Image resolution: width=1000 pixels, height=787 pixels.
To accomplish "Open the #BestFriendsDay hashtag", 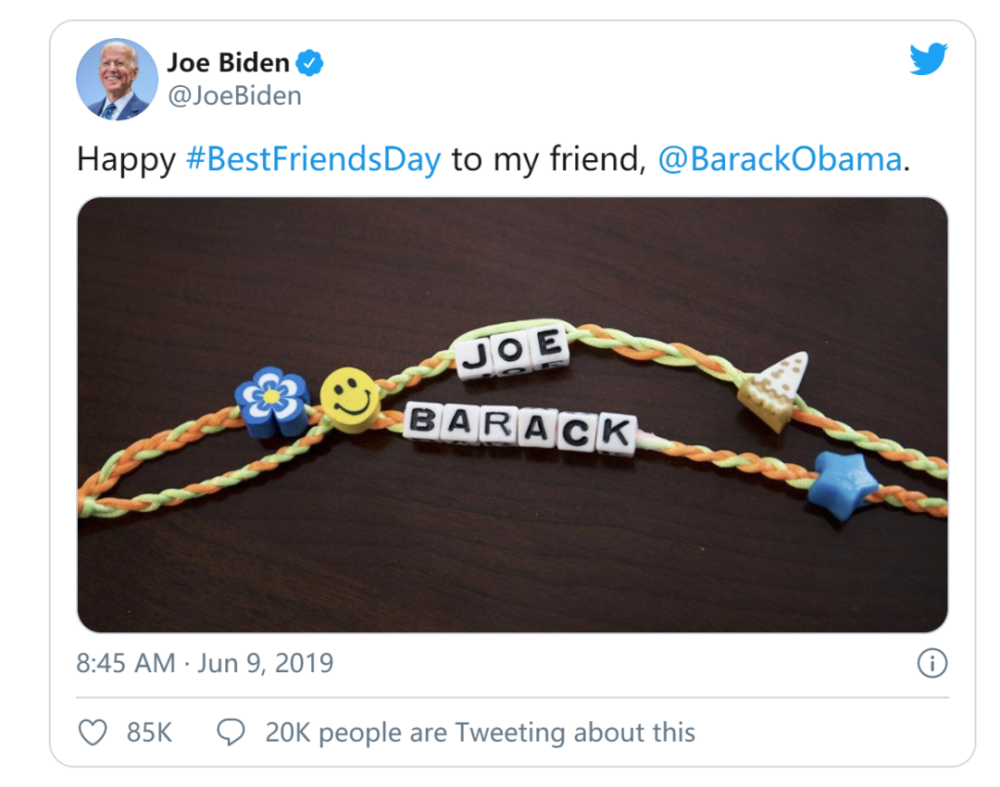I will tap(313, 160).
